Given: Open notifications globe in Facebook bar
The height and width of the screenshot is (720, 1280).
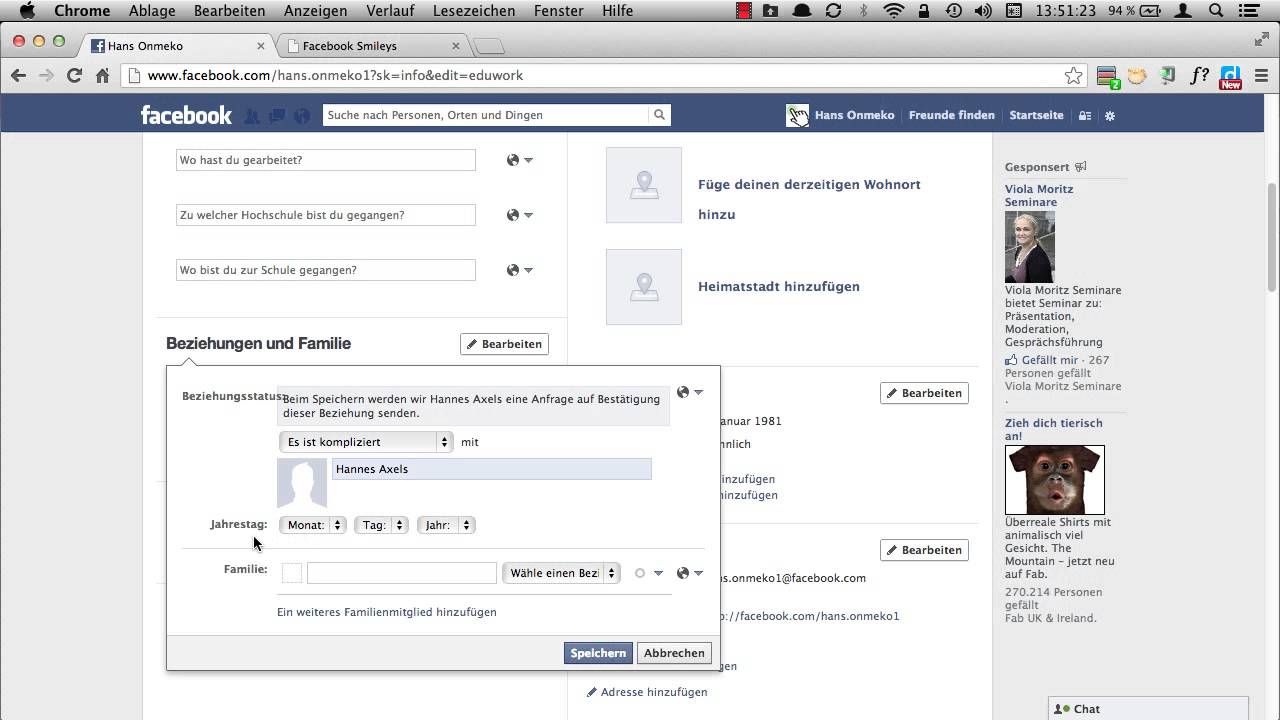Looking at the screenshot, I should (302, 116).
